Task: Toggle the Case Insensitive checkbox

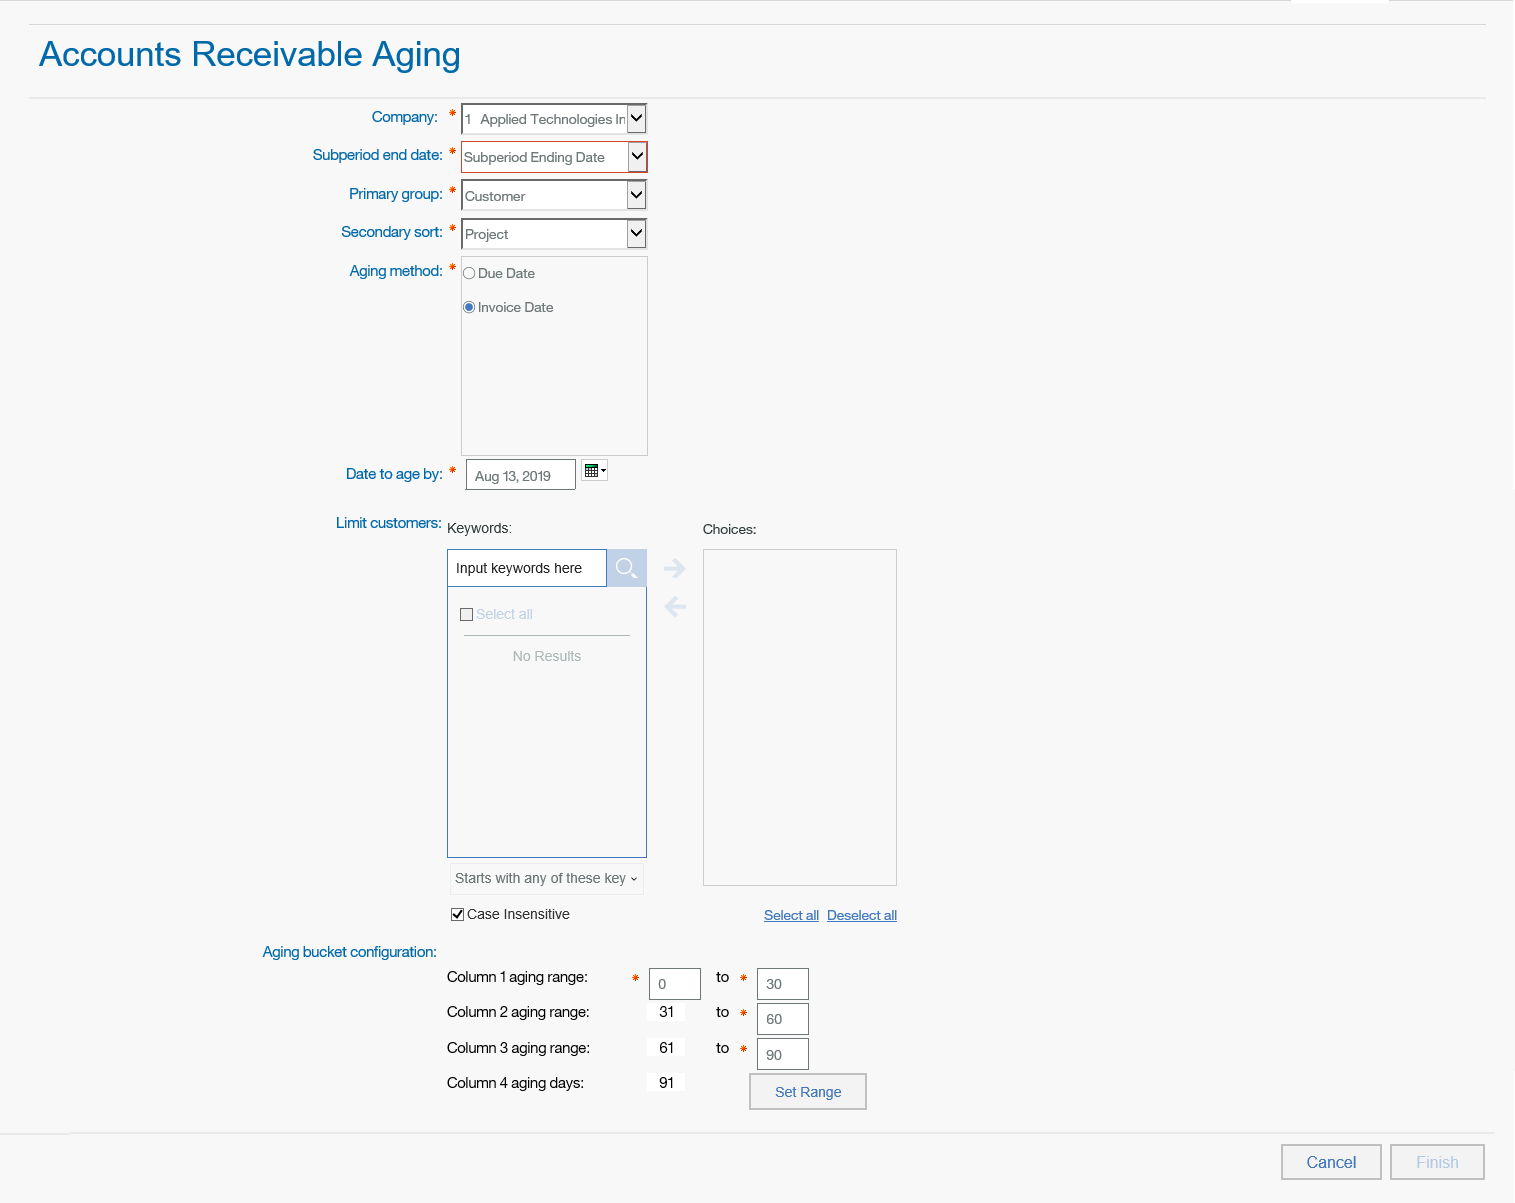Action: click(457, 914)
